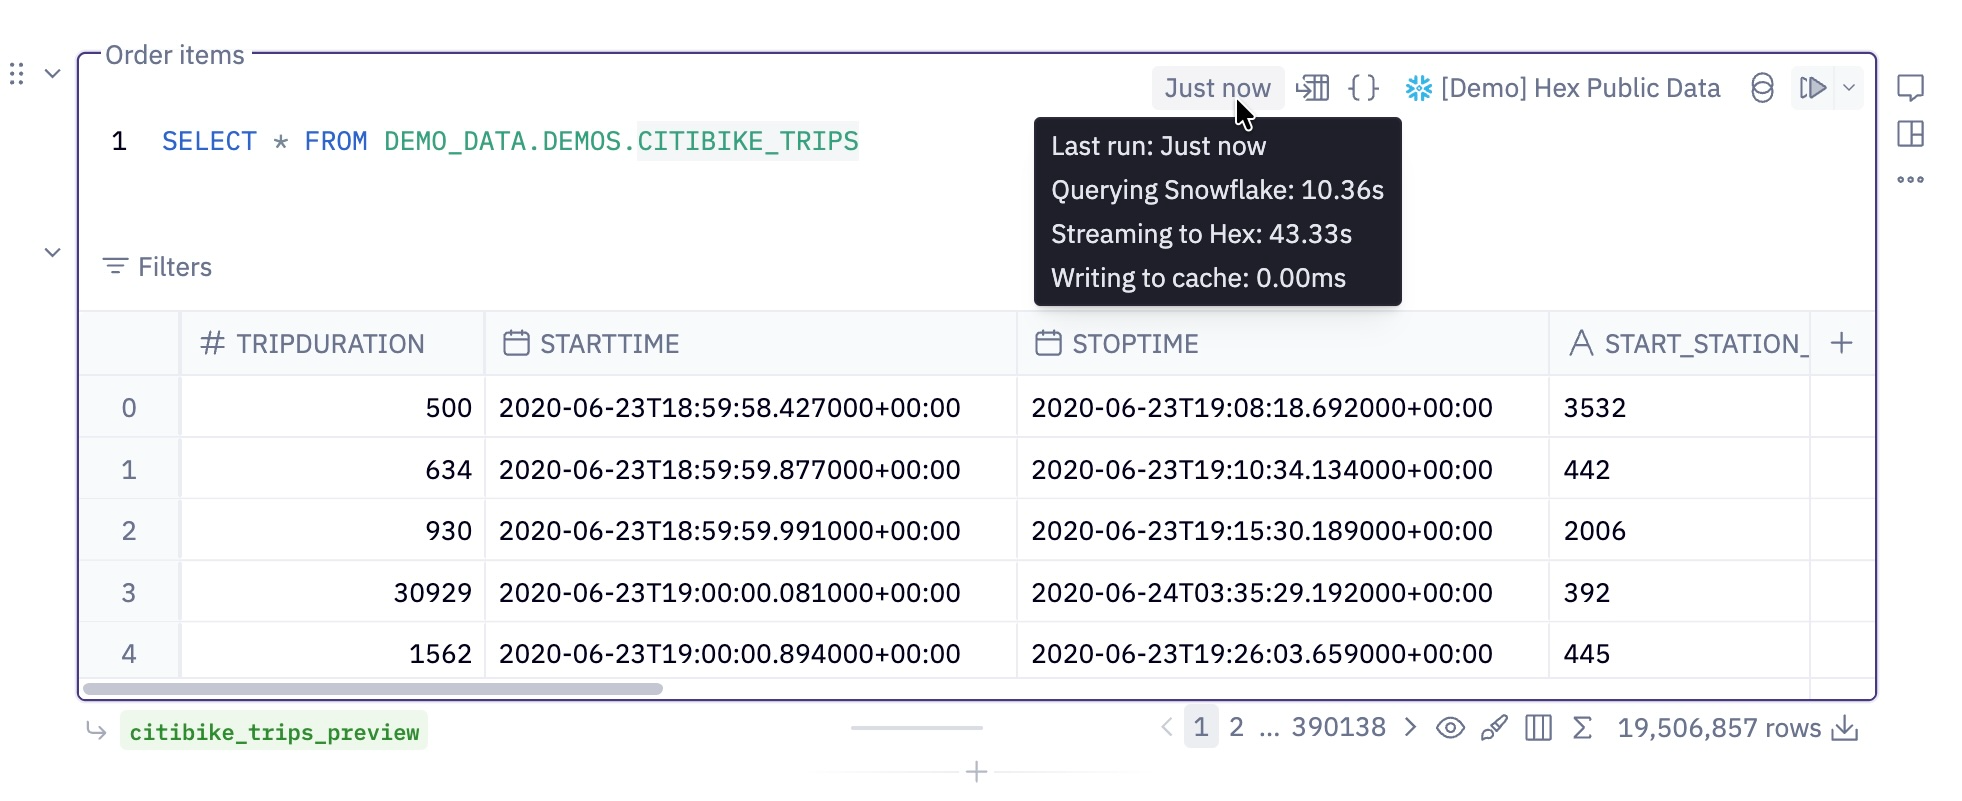Click the horizontal table scrollbar
This screenshot has height=801, width=1962.
[x=372, y=689]
